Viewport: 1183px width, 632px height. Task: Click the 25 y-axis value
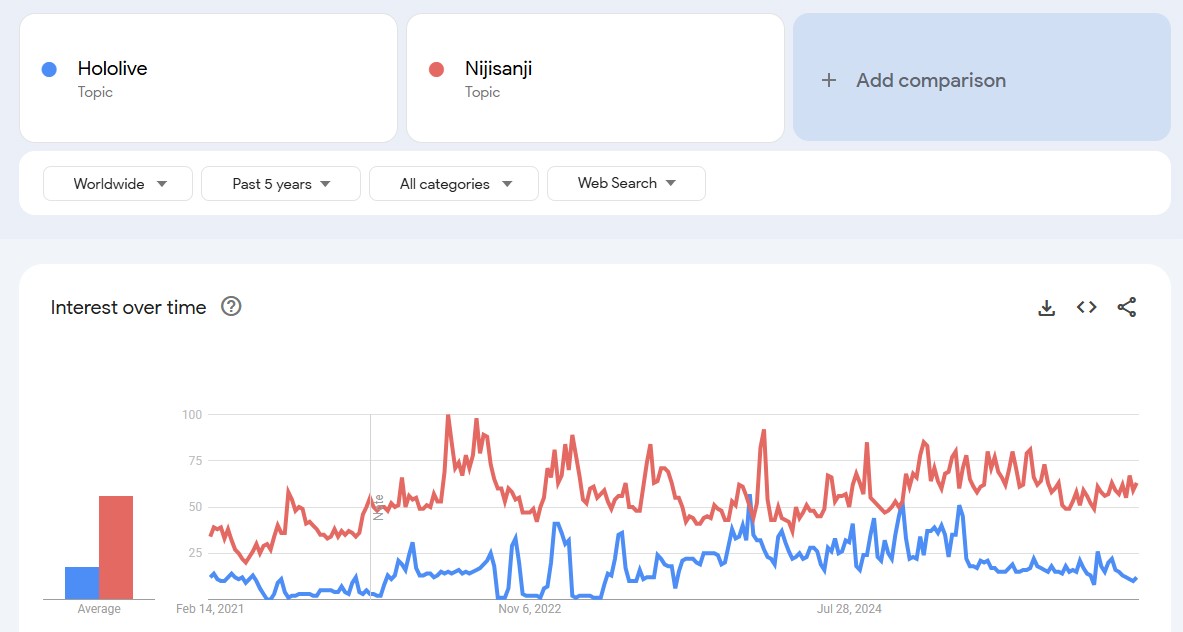[x=195, y=553]
